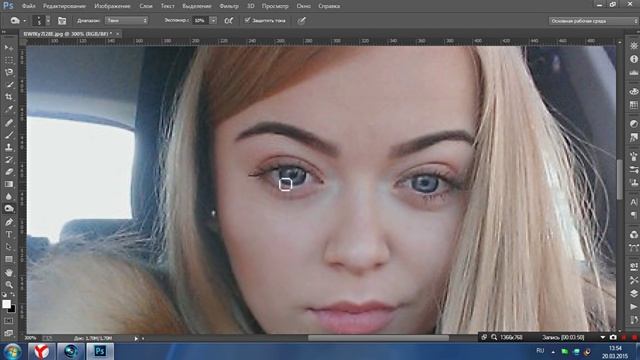Select the Healing Brush tool
Image resolution: width=640 pixels, height=360 pixels.
tap(9, 122)
